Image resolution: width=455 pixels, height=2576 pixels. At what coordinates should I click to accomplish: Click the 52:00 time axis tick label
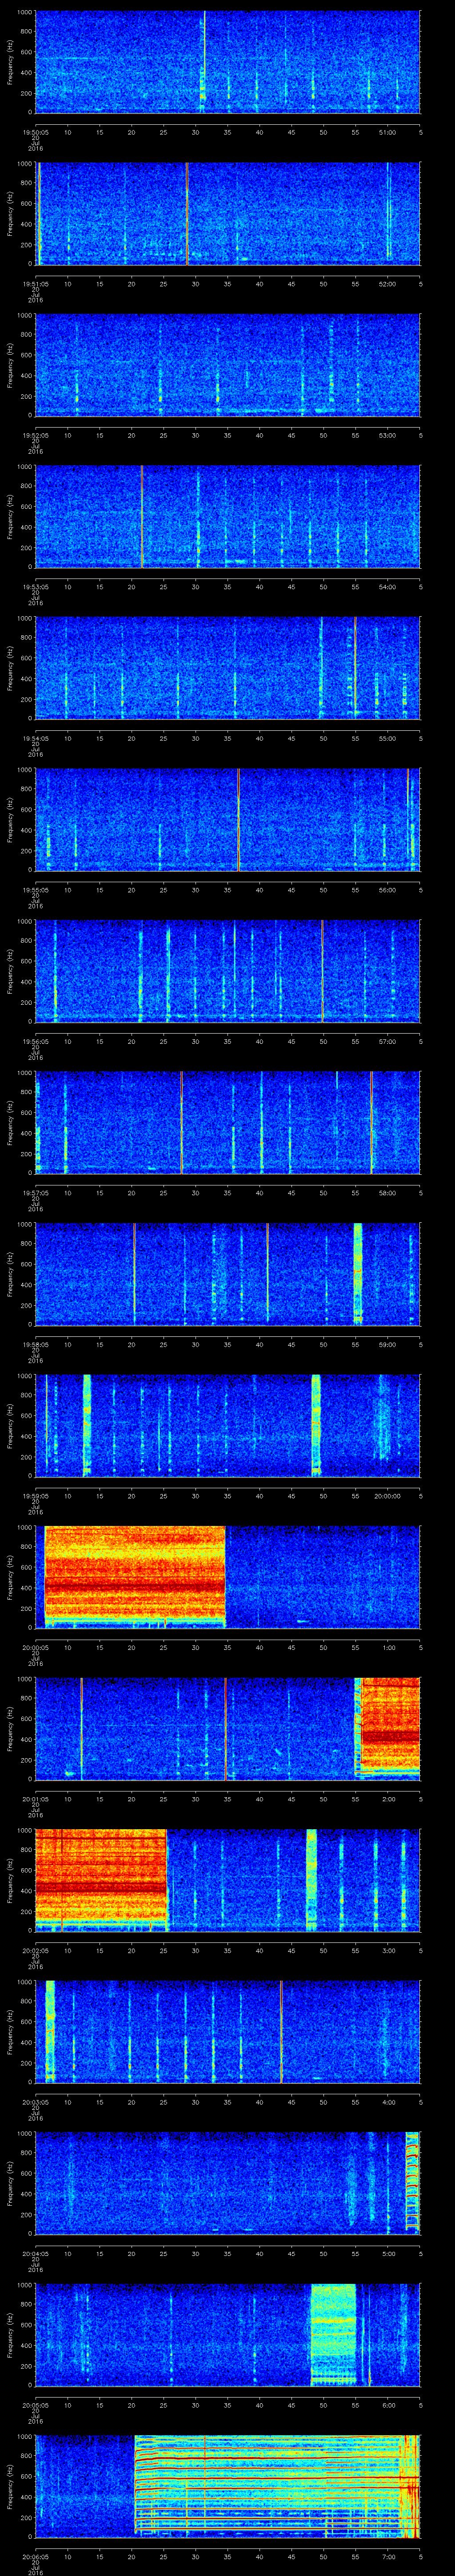tap(388, 284)
